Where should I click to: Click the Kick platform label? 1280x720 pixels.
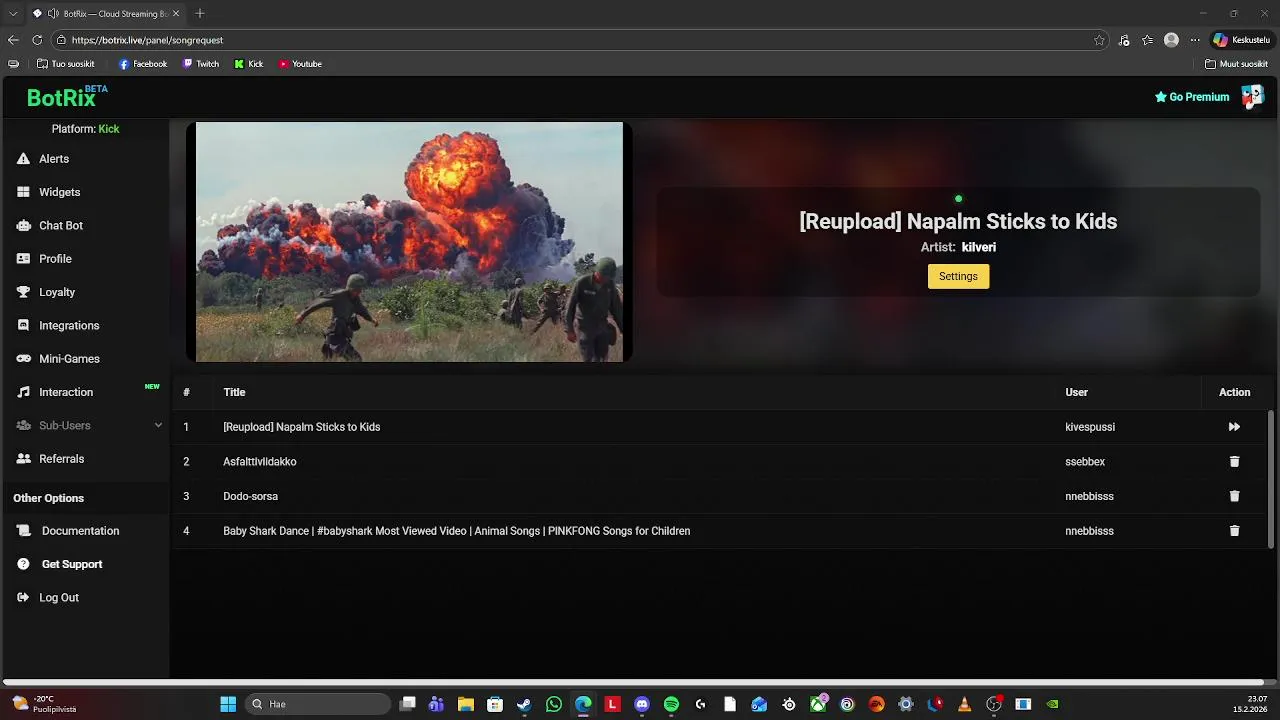pos(109,129)
